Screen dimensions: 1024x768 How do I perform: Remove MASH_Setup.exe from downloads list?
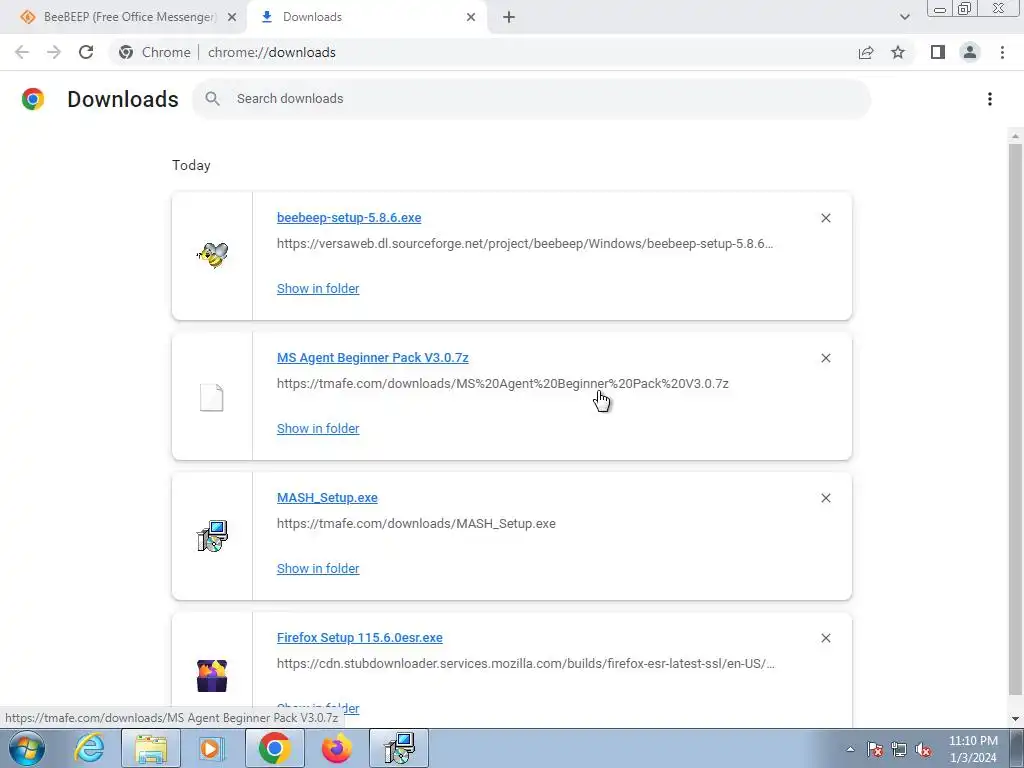click(x=825, y=498)
